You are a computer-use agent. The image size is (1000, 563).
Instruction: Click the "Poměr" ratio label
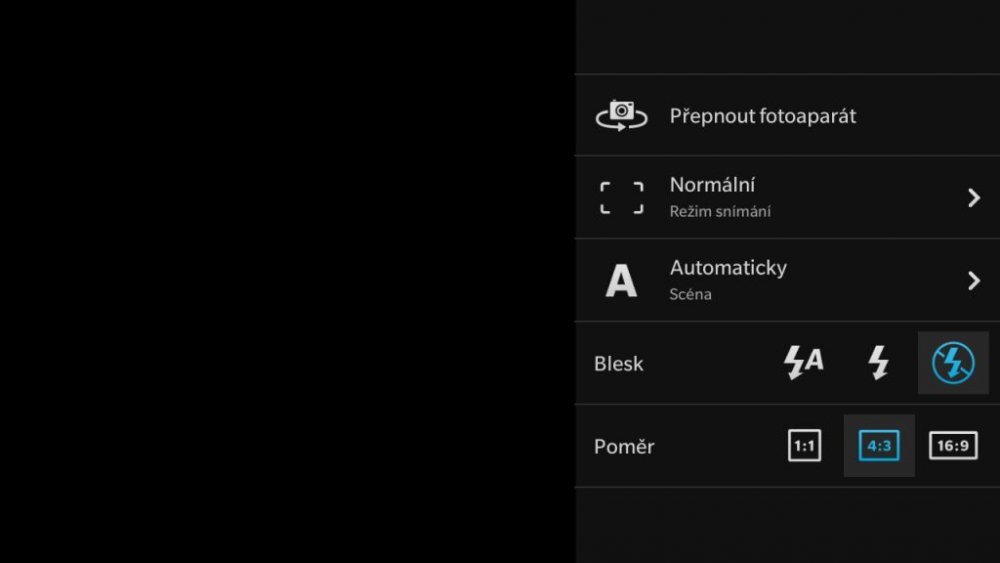(624, 447)
